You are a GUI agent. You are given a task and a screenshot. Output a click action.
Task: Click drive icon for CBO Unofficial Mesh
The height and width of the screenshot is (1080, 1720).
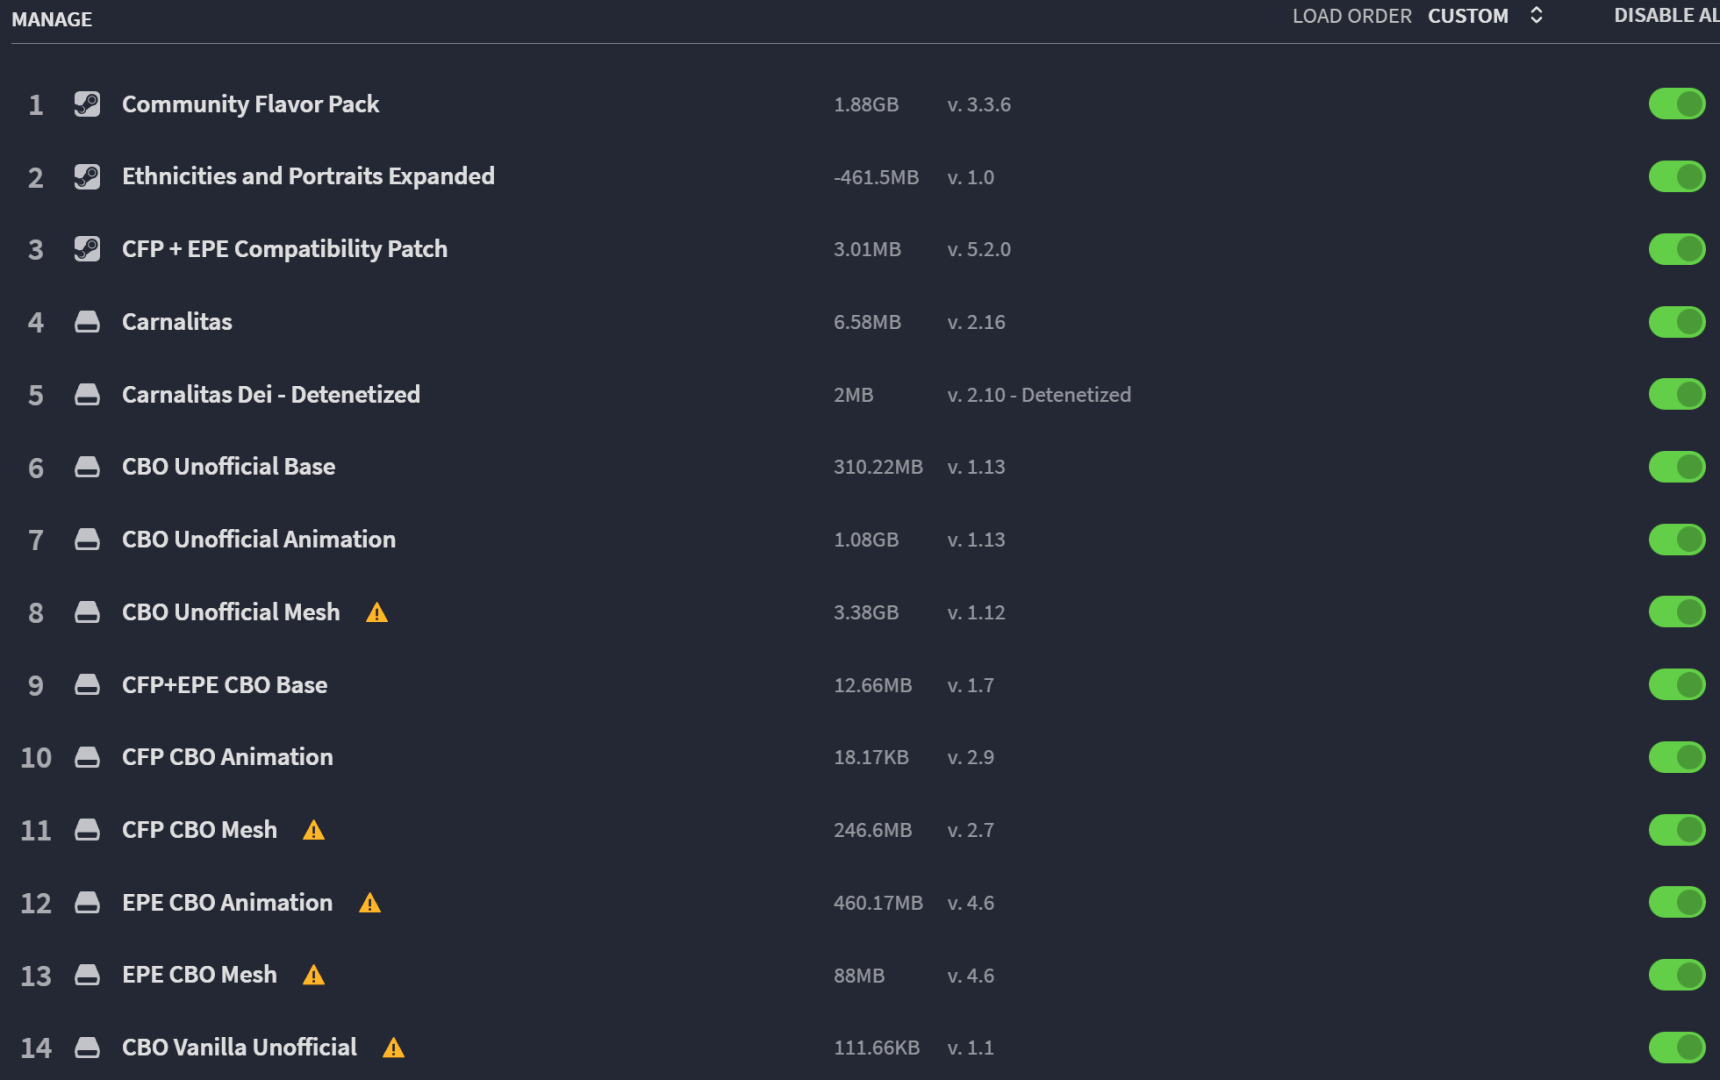(87, 612)
